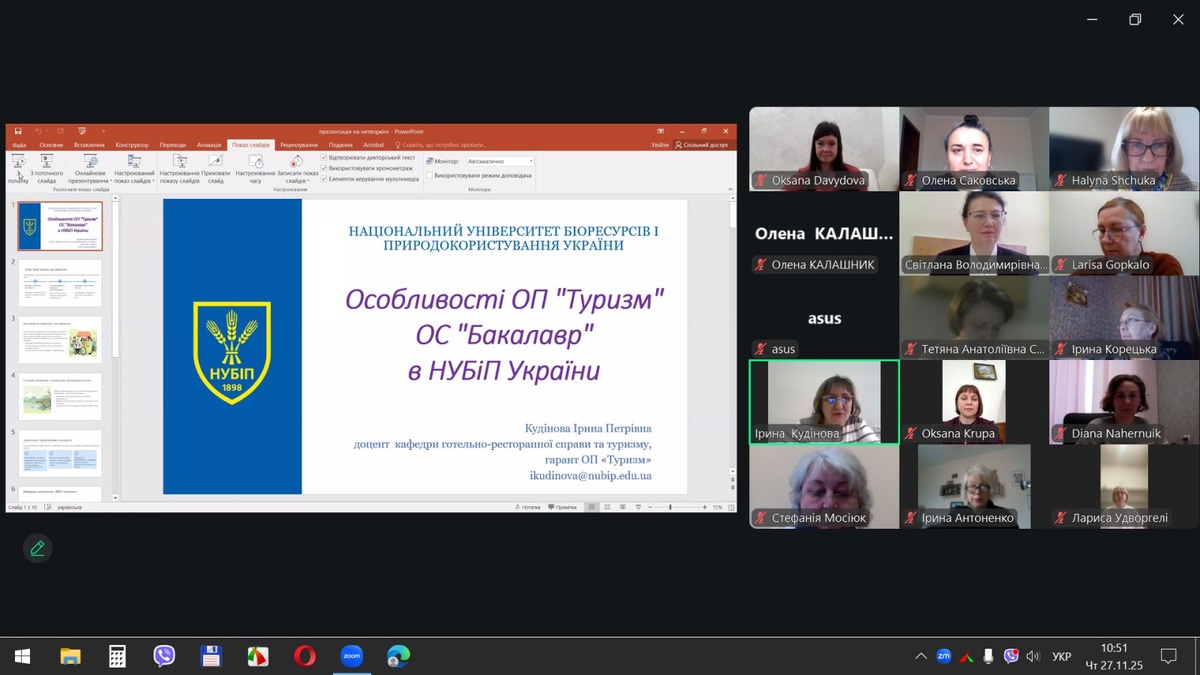Uncheck 'Використовувати хронометраж' checkbox

point(324,168)
